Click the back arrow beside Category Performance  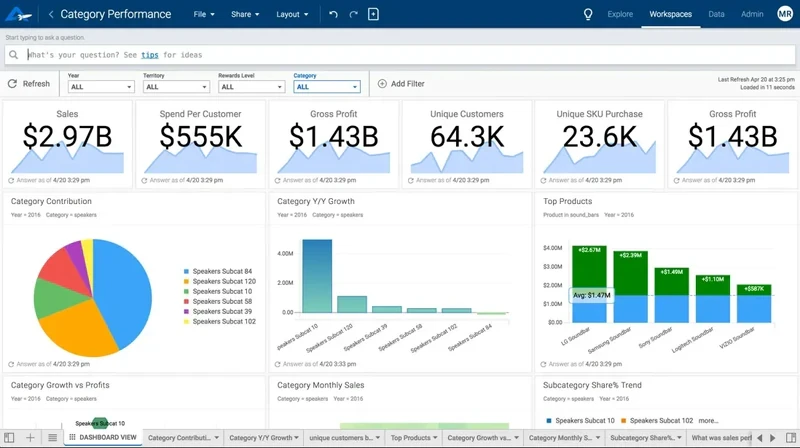coord(52,15)
